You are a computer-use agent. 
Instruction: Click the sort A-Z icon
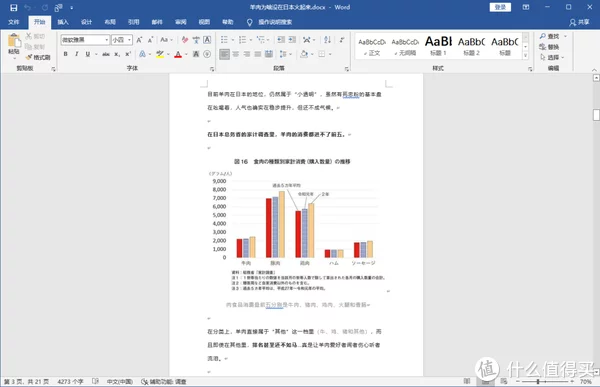click(328, 40)
